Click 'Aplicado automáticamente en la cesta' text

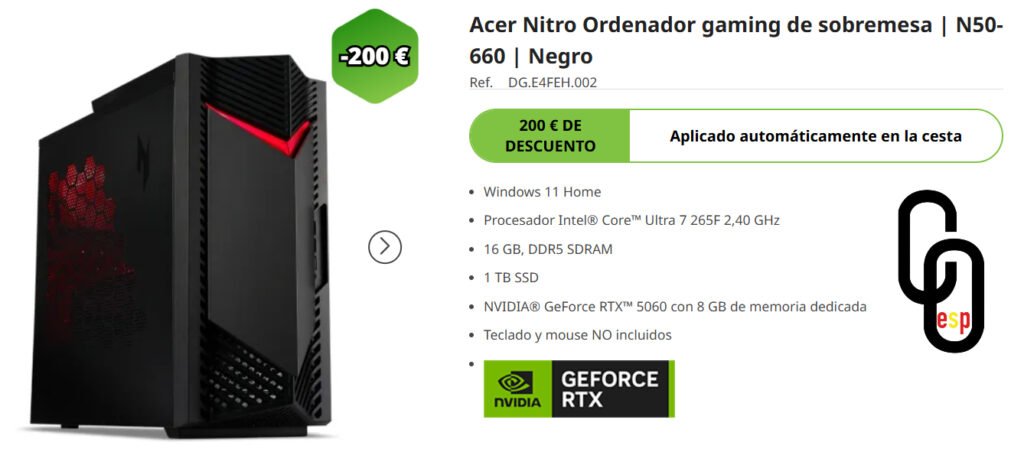click(x=816, y=136)
